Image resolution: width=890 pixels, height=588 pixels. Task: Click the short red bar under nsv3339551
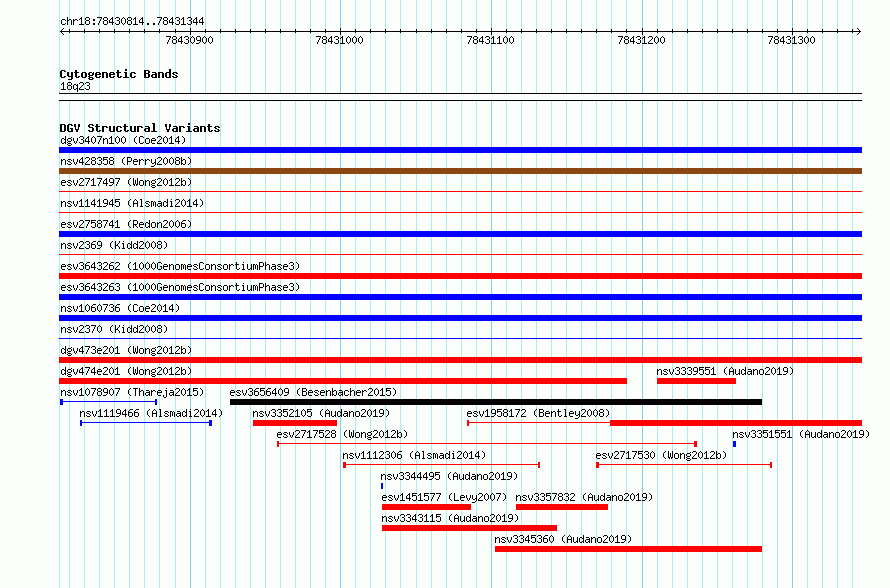(696, 381)
